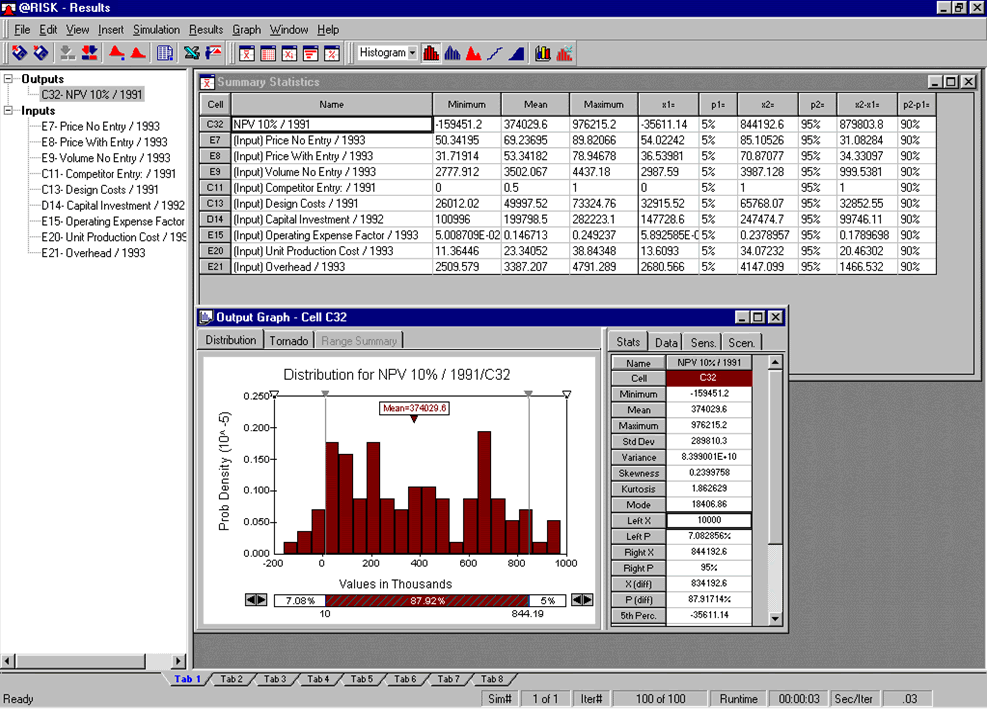988x709 pixels.
Task: Click the cumulative line graph icon
Action: pyautogui.click(x=496, y=53)
